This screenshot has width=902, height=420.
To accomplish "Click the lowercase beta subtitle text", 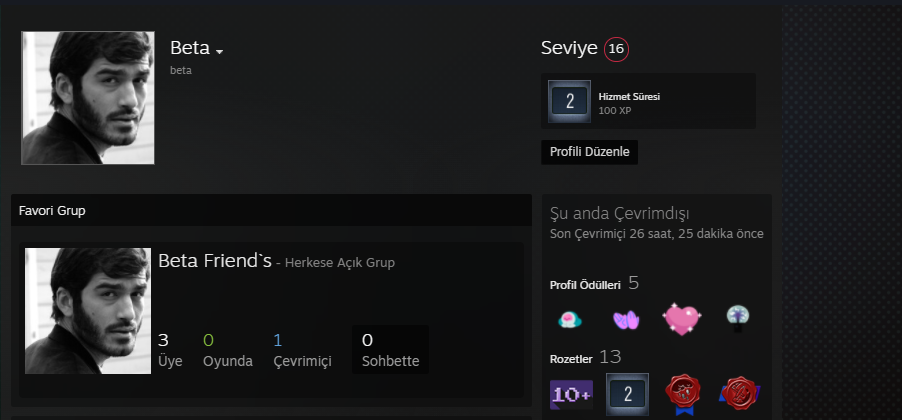I will click(181, 71).
